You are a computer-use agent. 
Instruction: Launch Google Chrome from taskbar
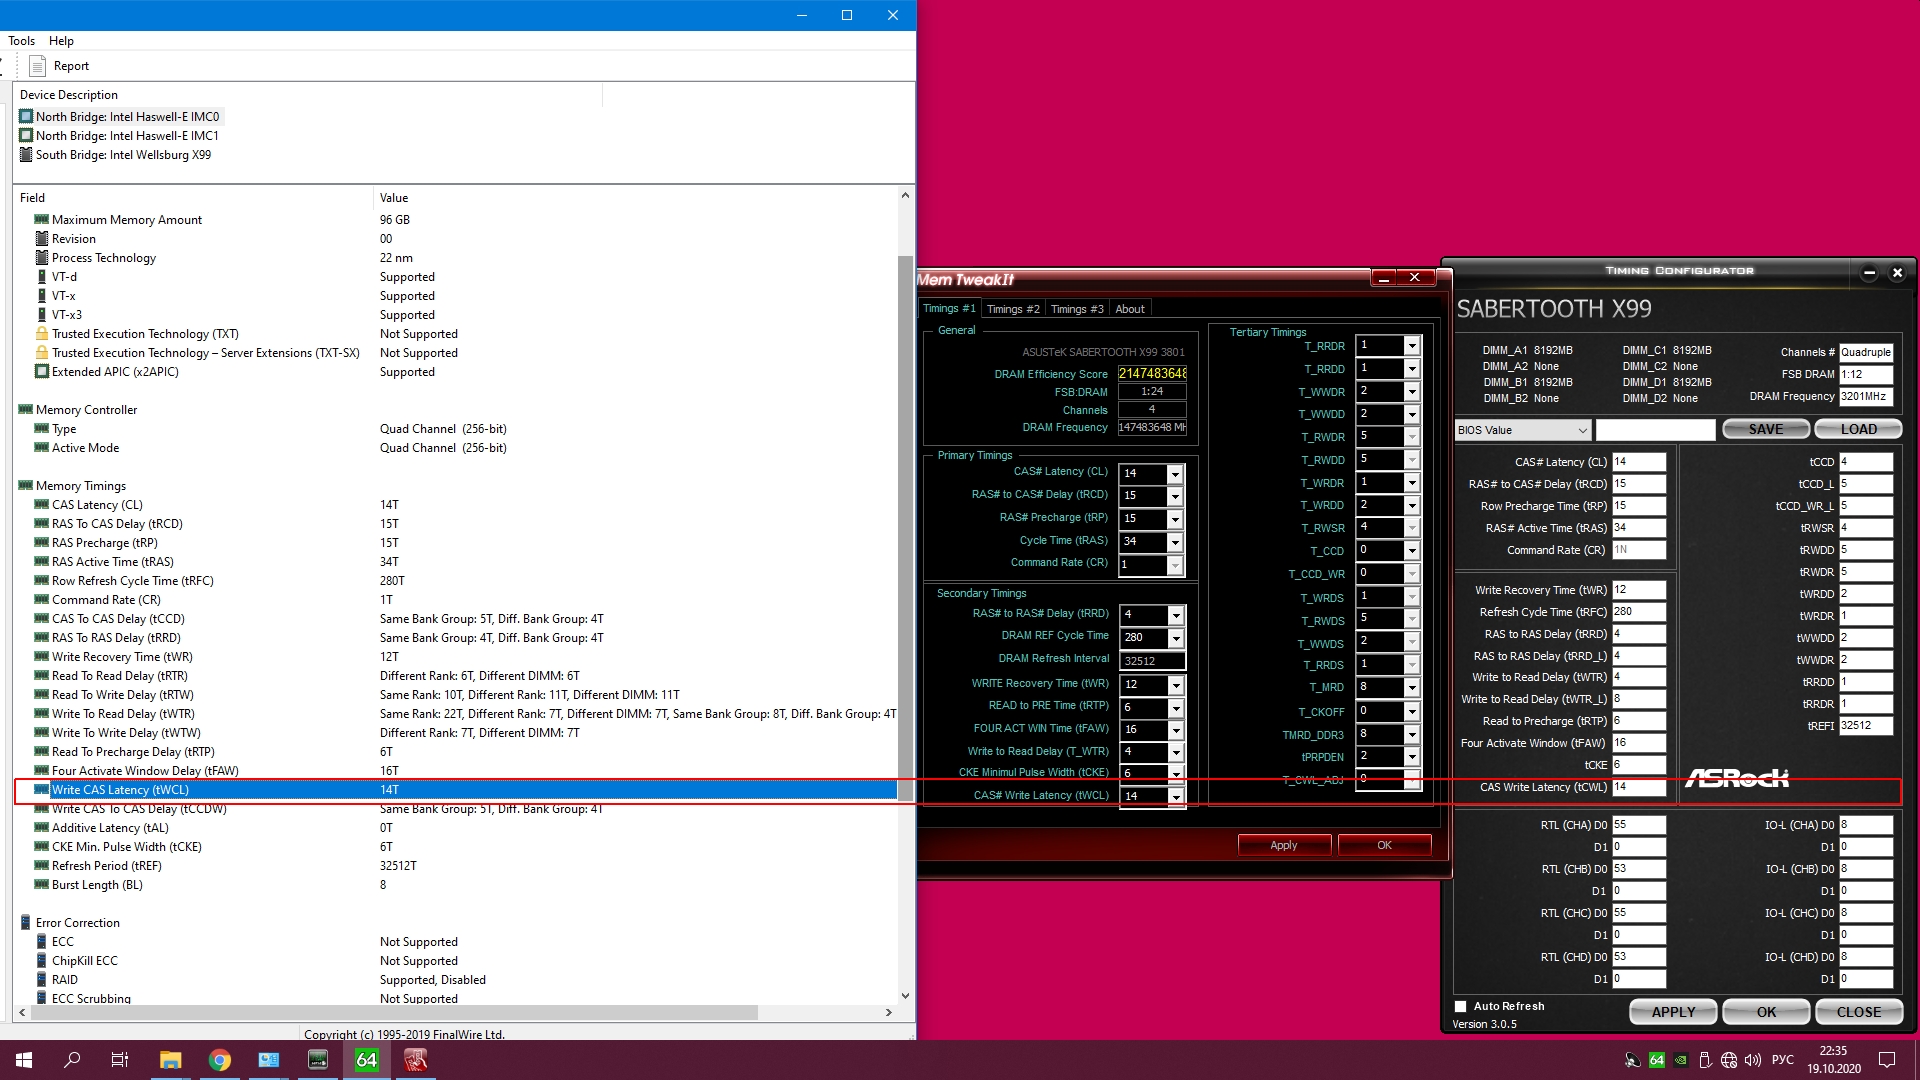click(219, 1060)
